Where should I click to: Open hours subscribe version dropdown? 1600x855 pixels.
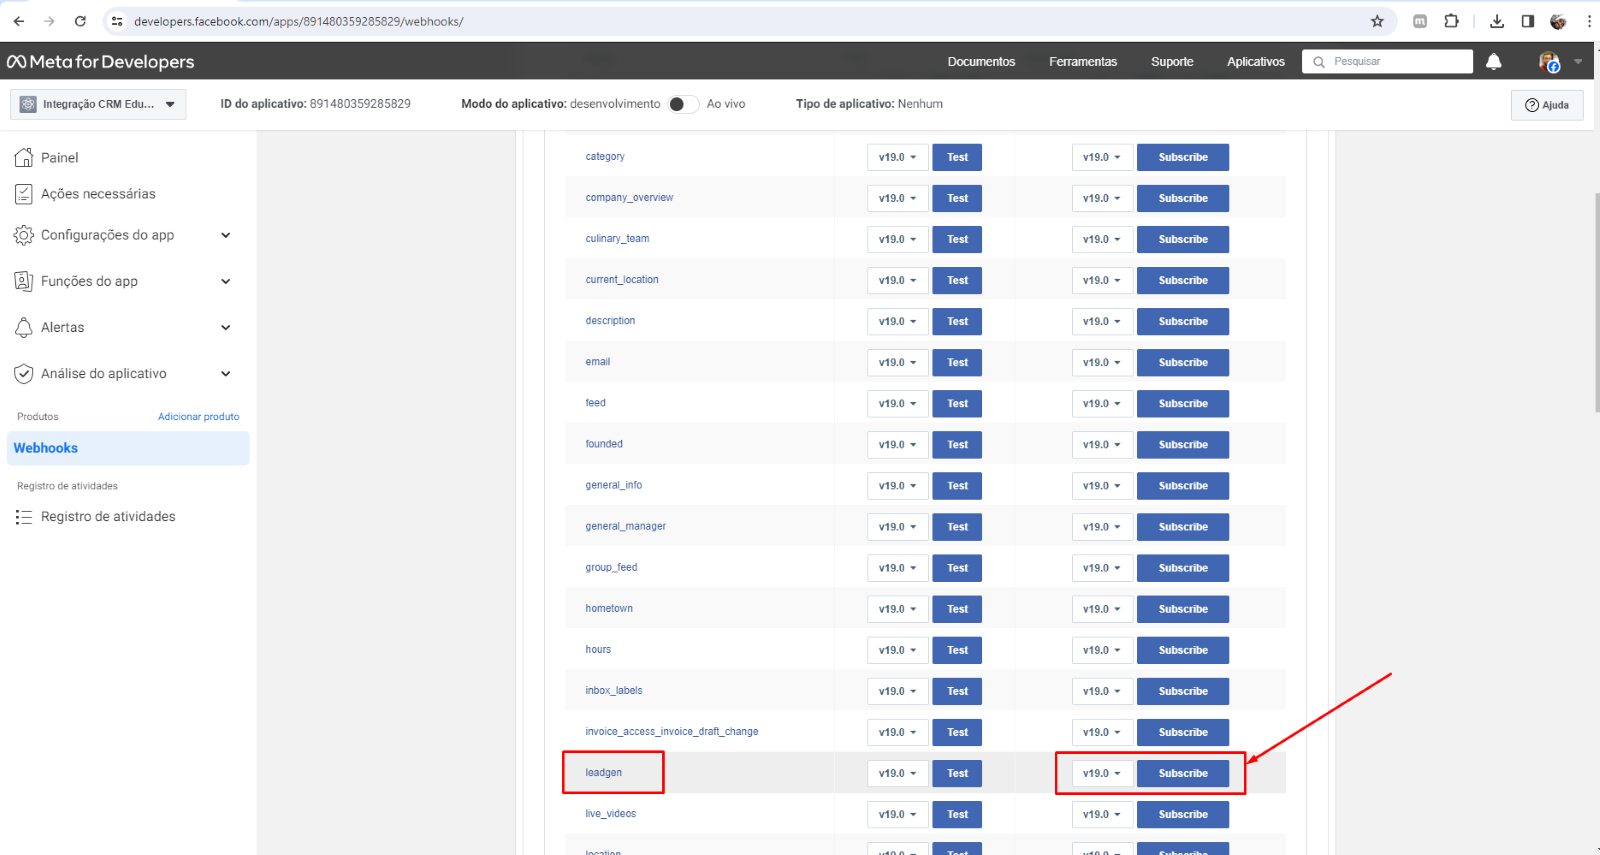(x=1102, y=650)
